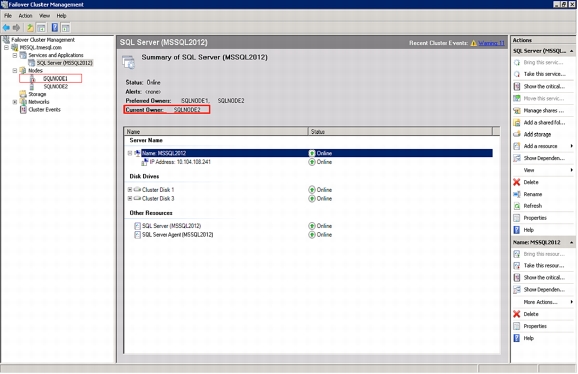This screenshot has width=578, height=374.
Task: Expand the Networks tree branch
Action: (x=15, y=102)
